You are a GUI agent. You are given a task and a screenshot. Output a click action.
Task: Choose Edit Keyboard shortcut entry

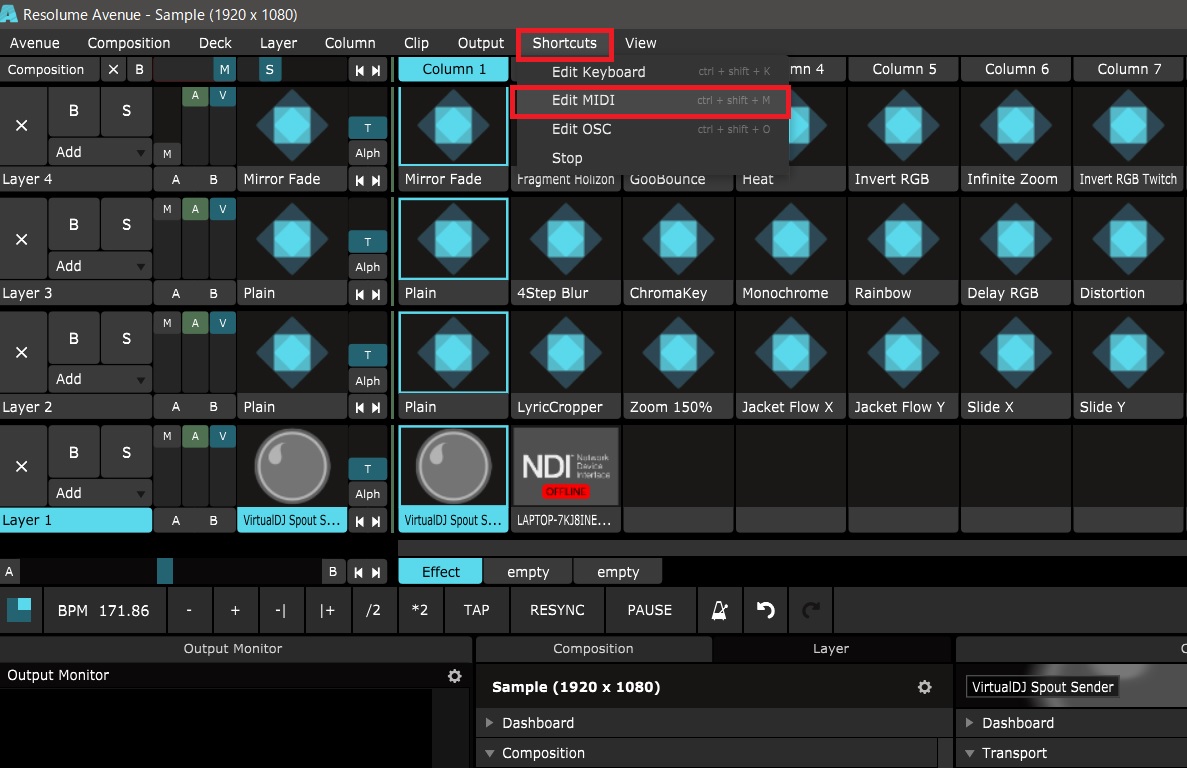651,72
